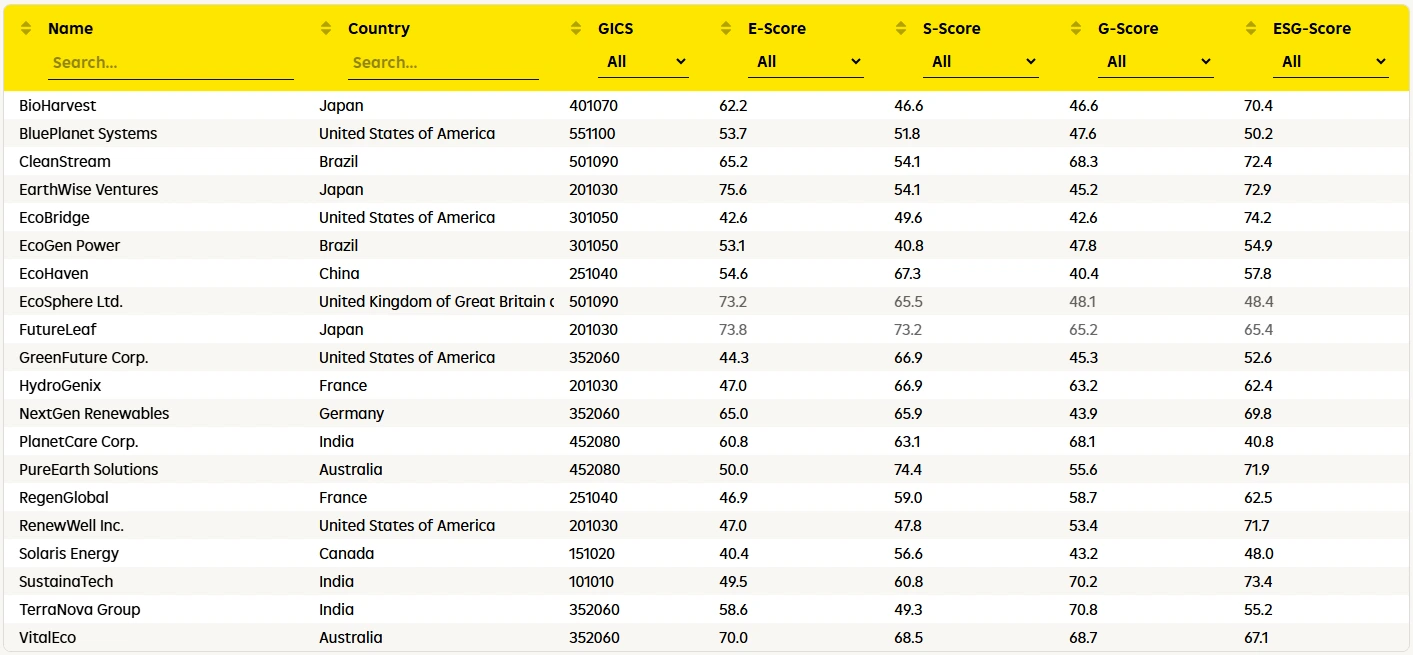Screen dimensions: 1413x655
Task: Sort by E-Score using its arrow icon
Action: click(726, 29)
